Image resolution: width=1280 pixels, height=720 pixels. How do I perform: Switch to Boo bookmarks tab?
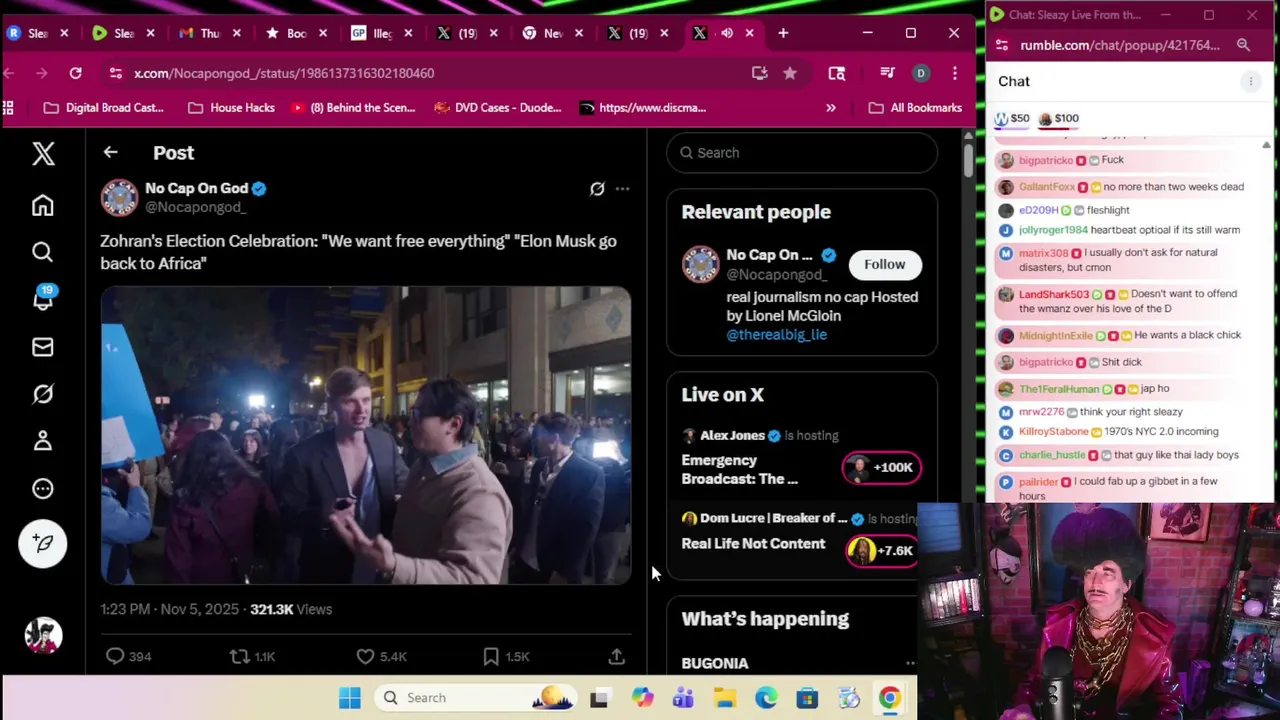point(296,33)
